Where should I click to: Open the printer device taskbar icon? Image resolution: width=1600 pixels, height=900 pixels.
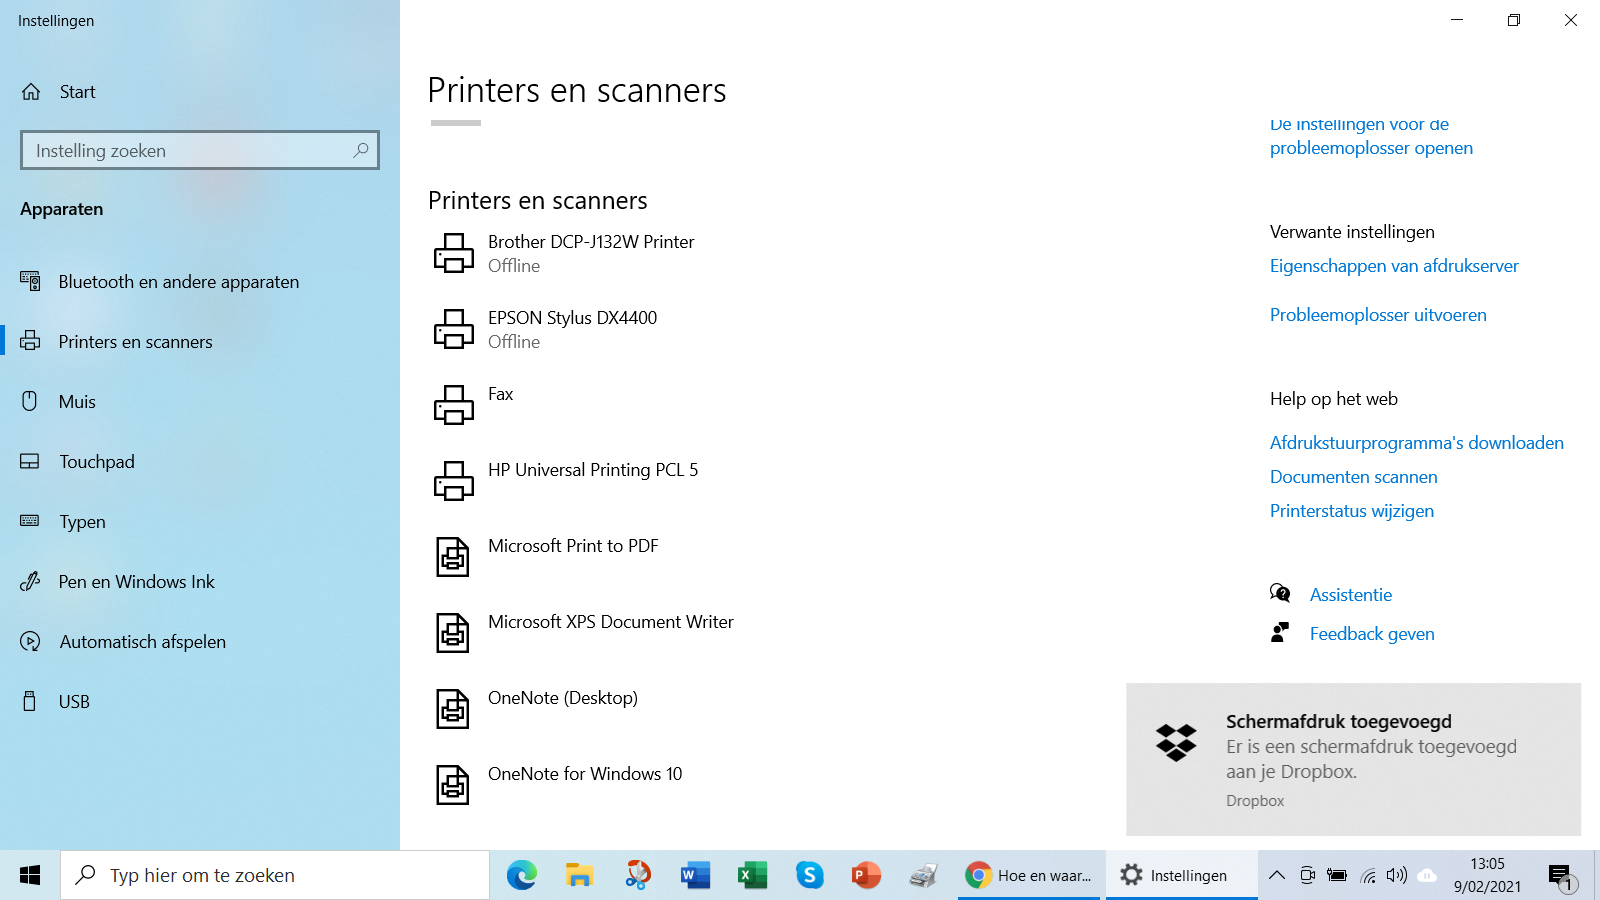click(x=924, y=875)
